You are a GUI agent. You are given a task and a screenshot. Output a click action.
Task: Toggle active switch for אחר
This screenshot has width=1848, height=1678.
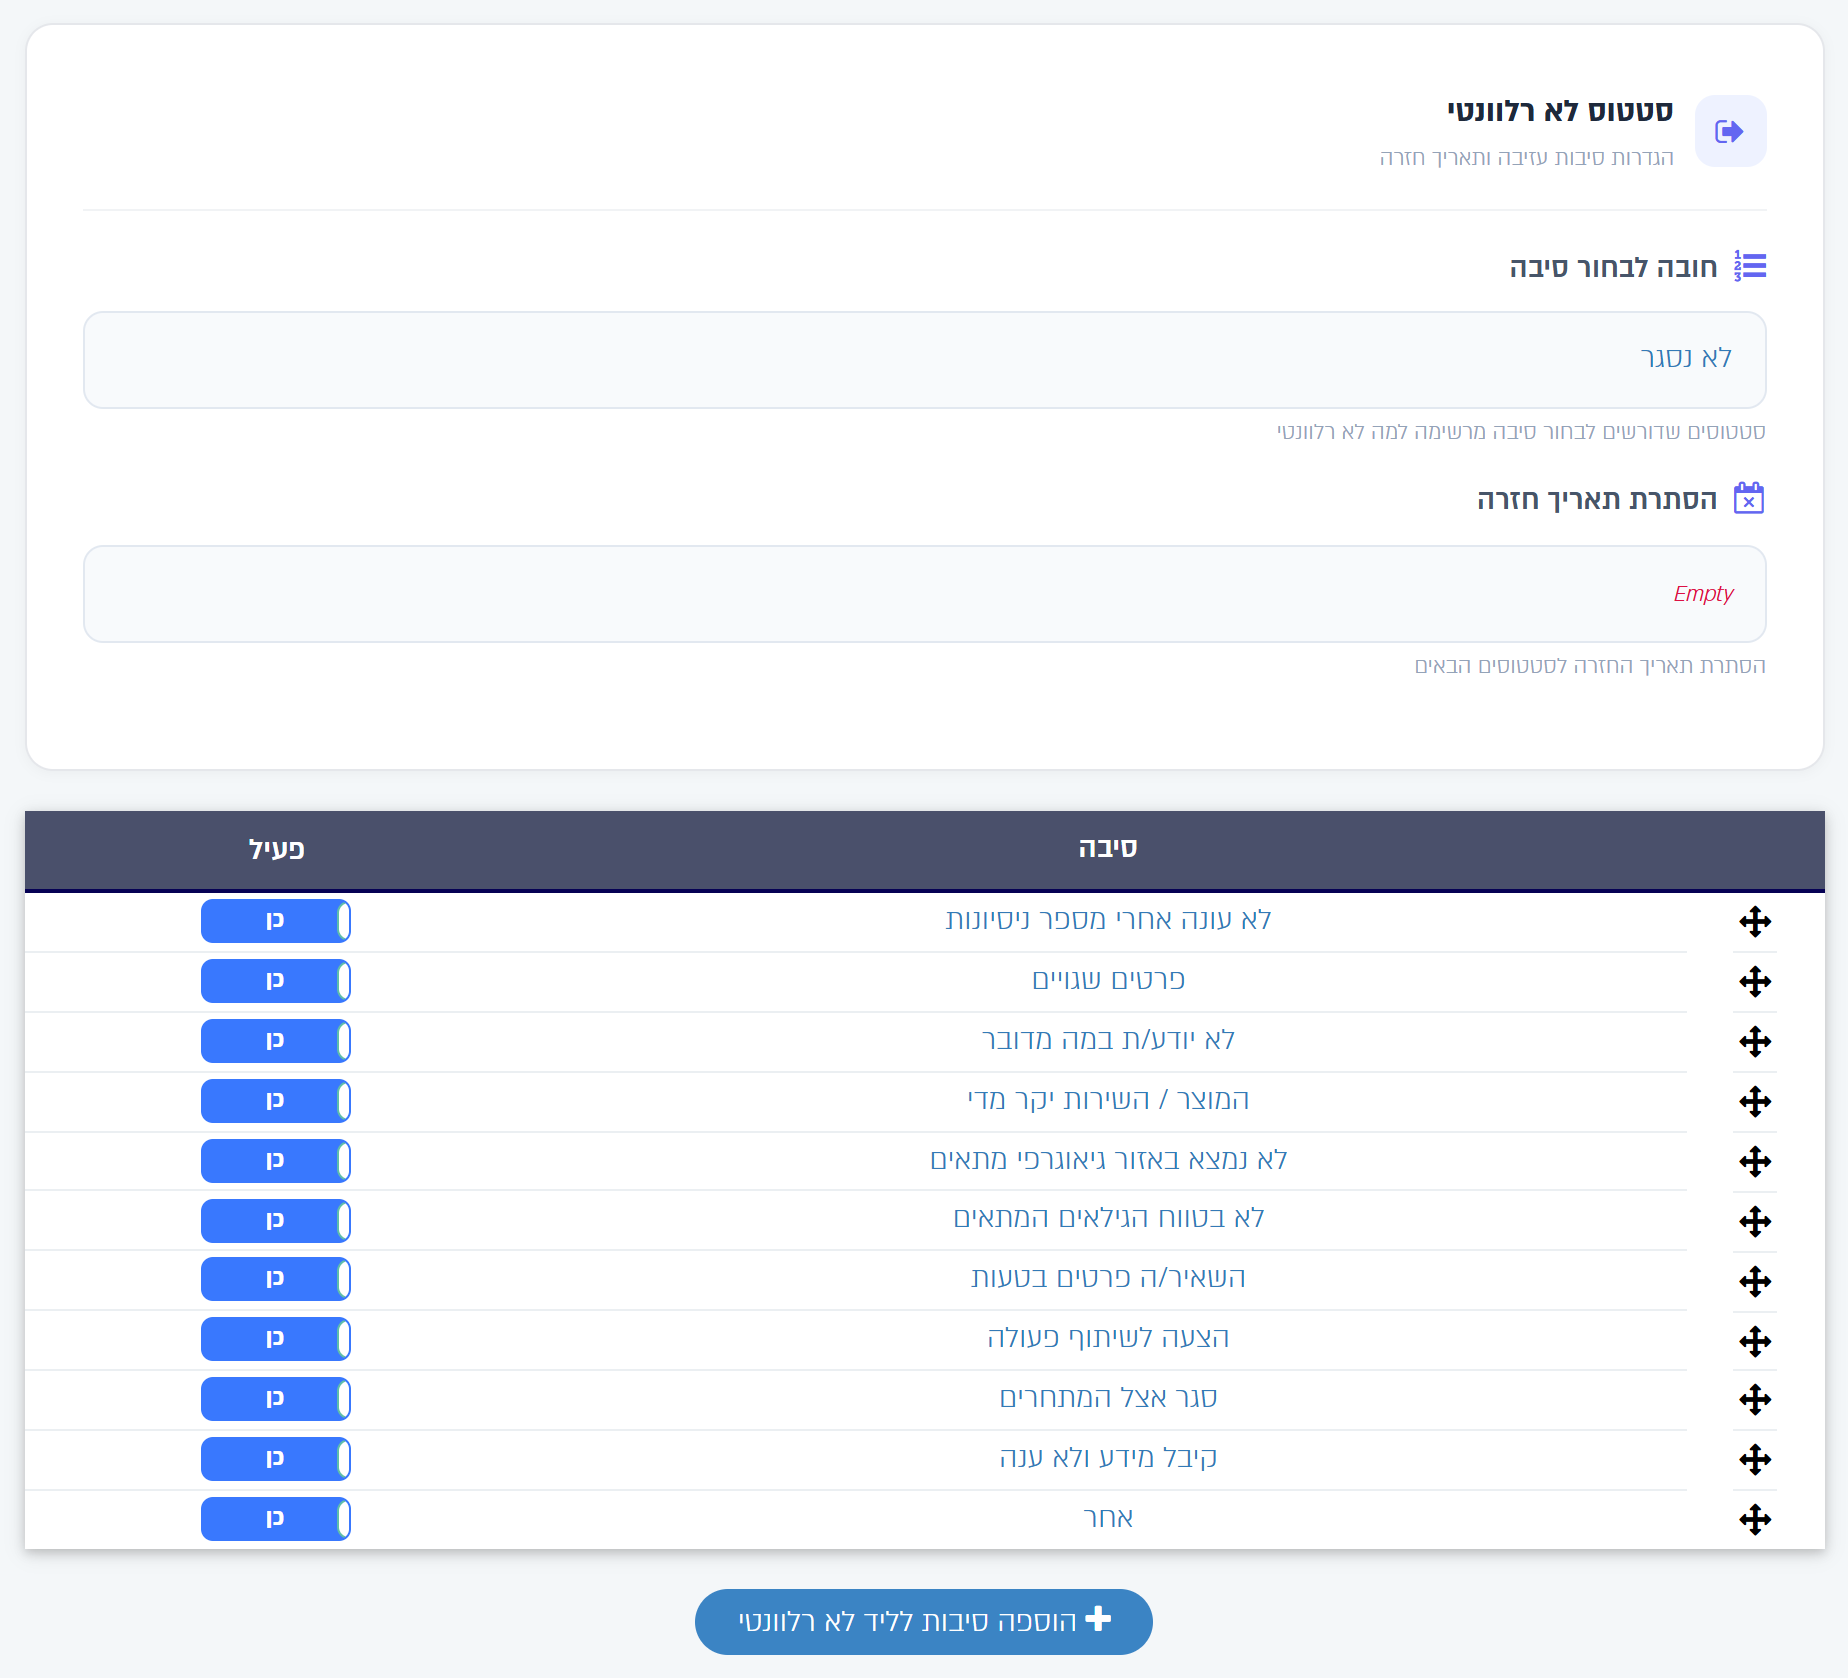click(x=276, y=1519)
